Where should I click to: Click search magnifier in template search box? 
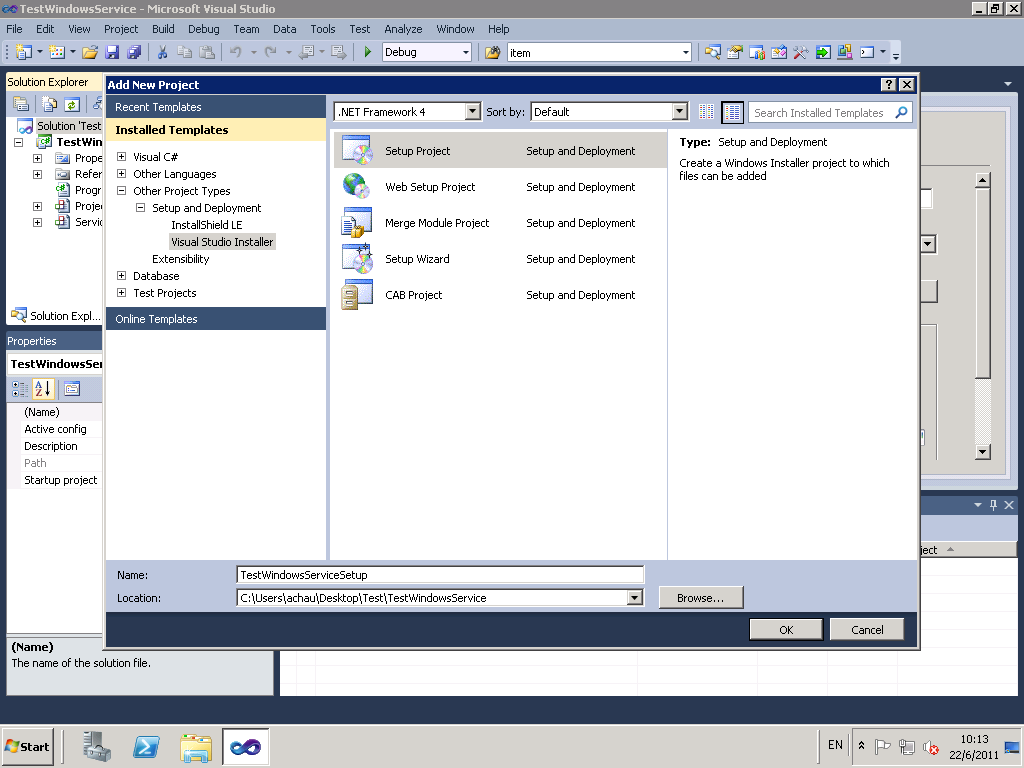tap(901, 112)
